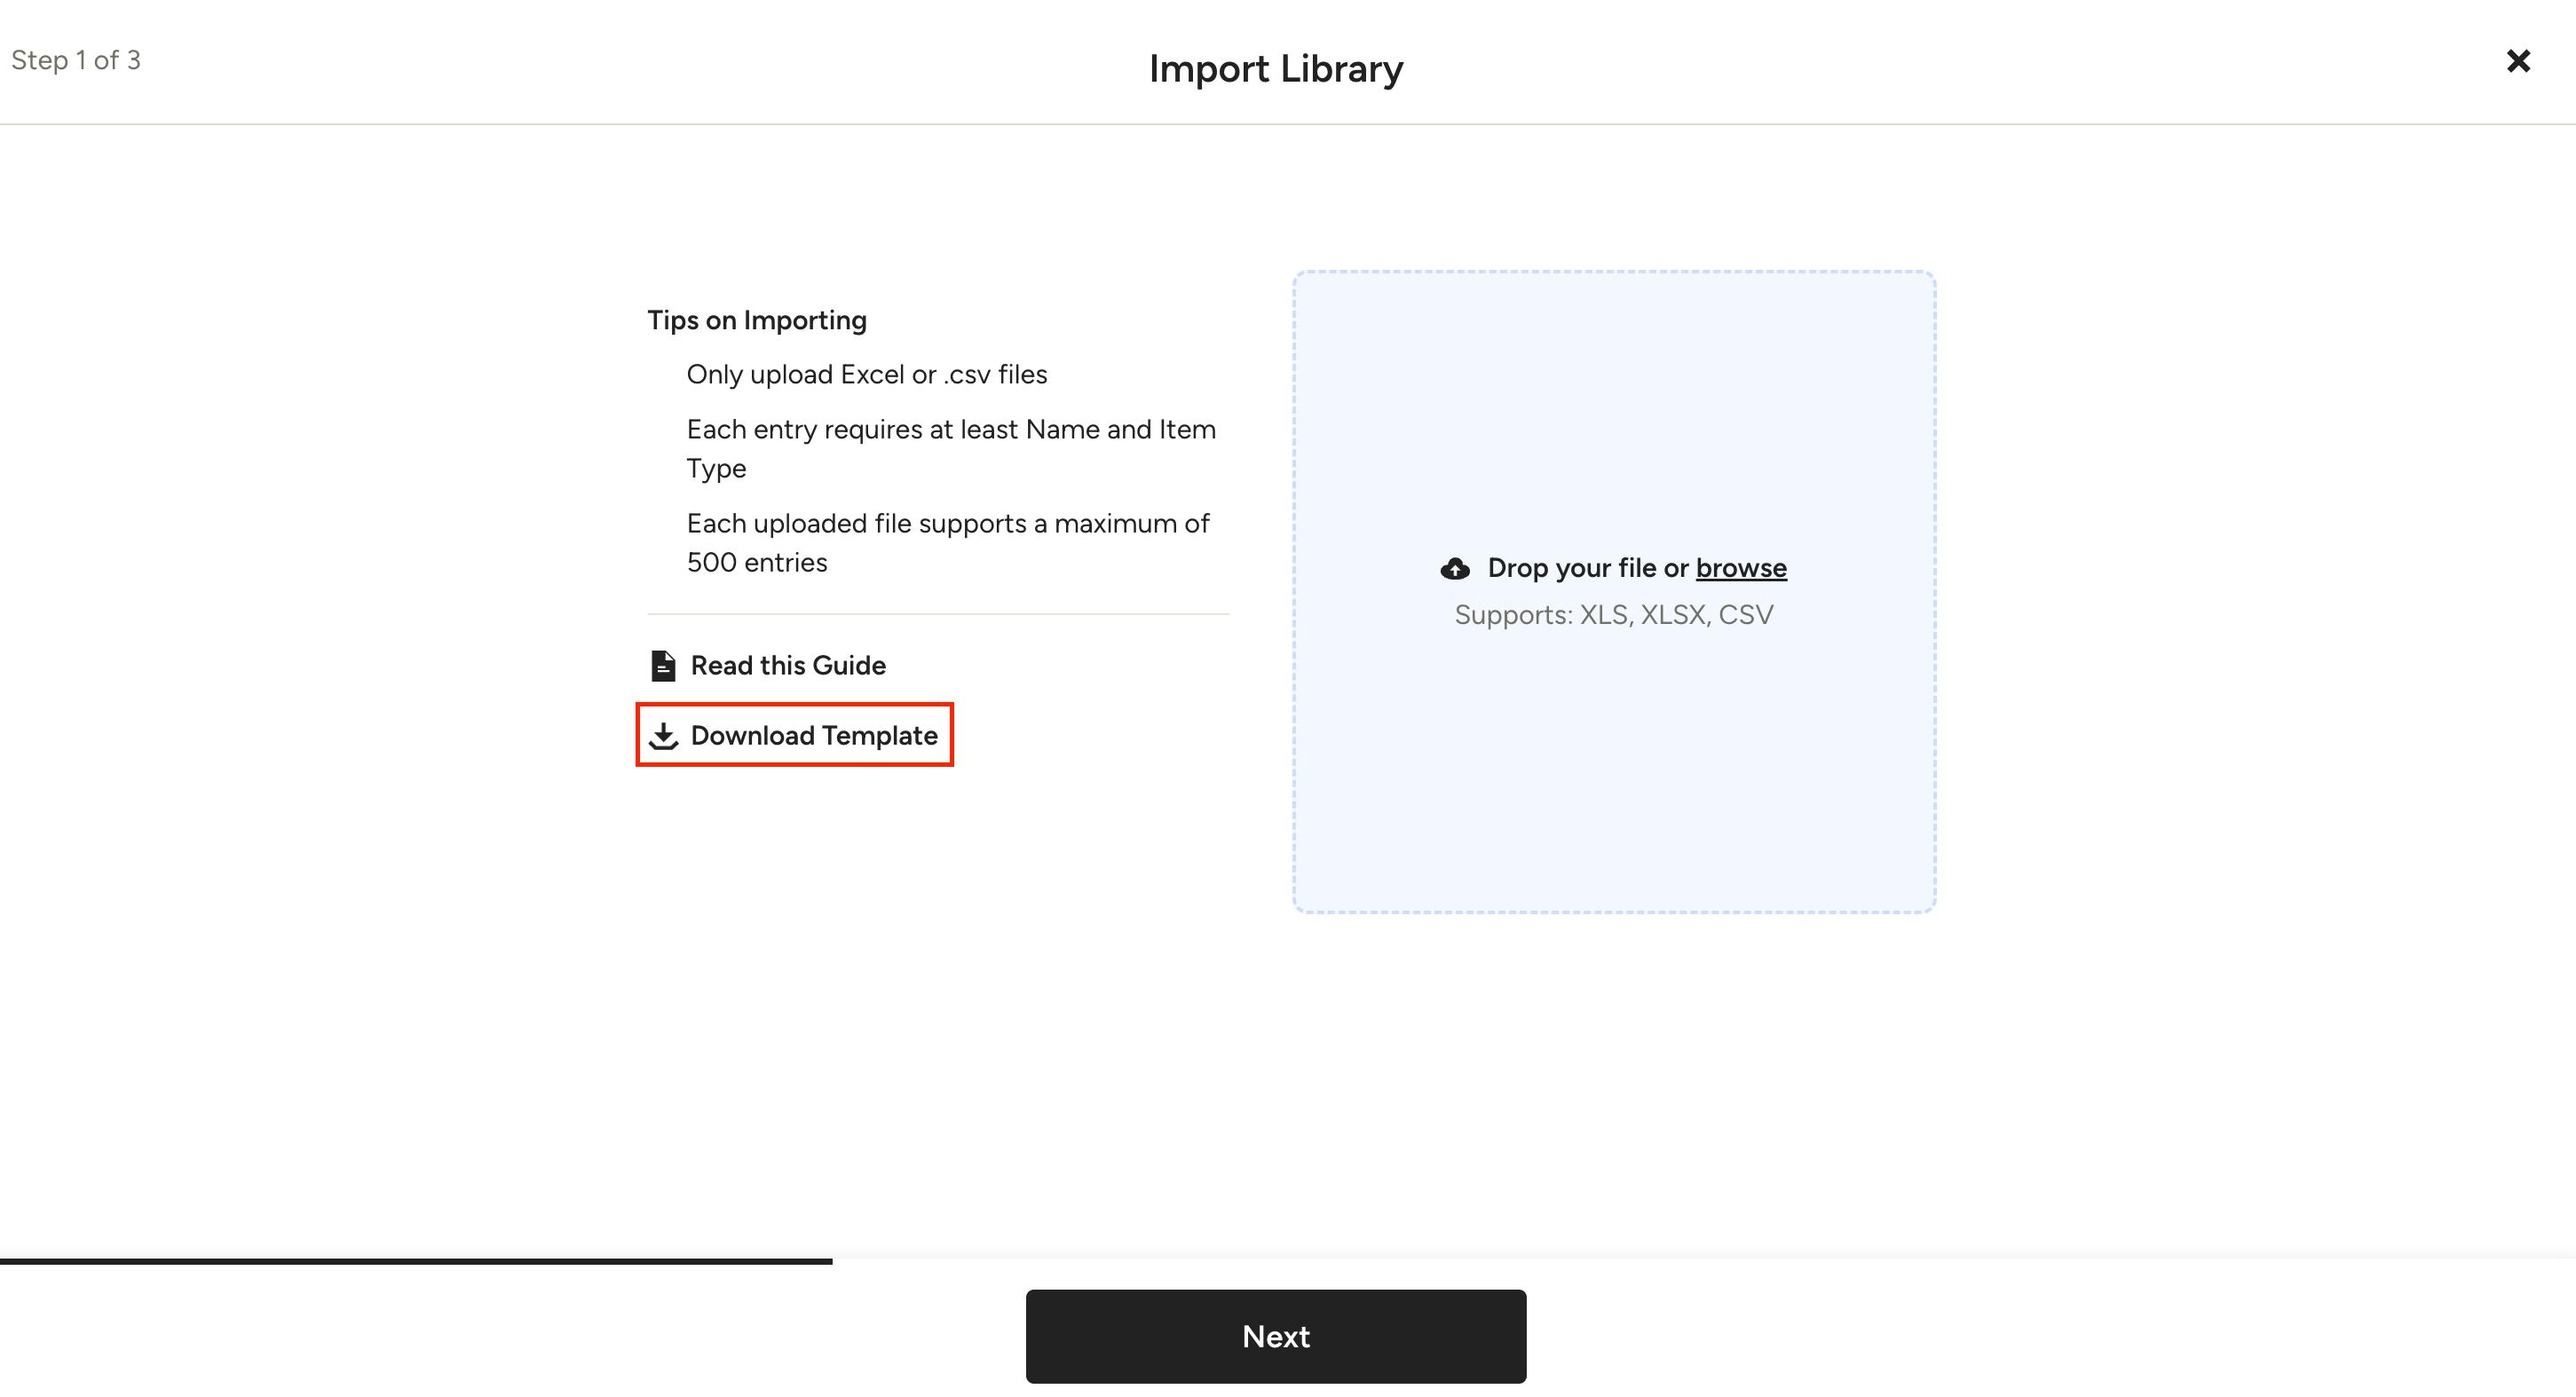The image size is (2576, 1397).
Task: Click the cloud upload icon in drop zone
Action: [1455, 569]
